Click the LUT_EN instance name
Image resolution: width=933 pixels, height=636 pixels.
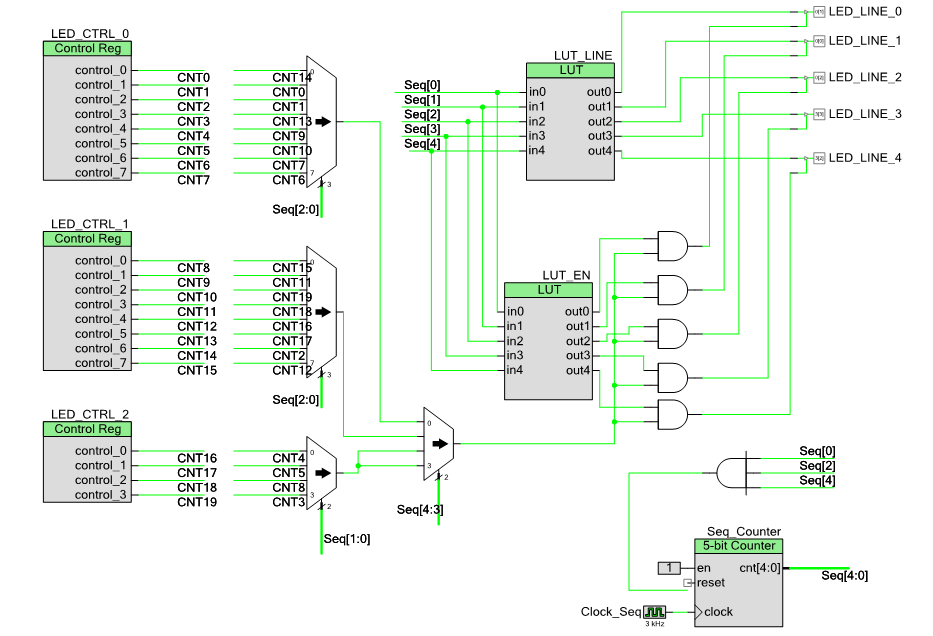pos(566,275)
